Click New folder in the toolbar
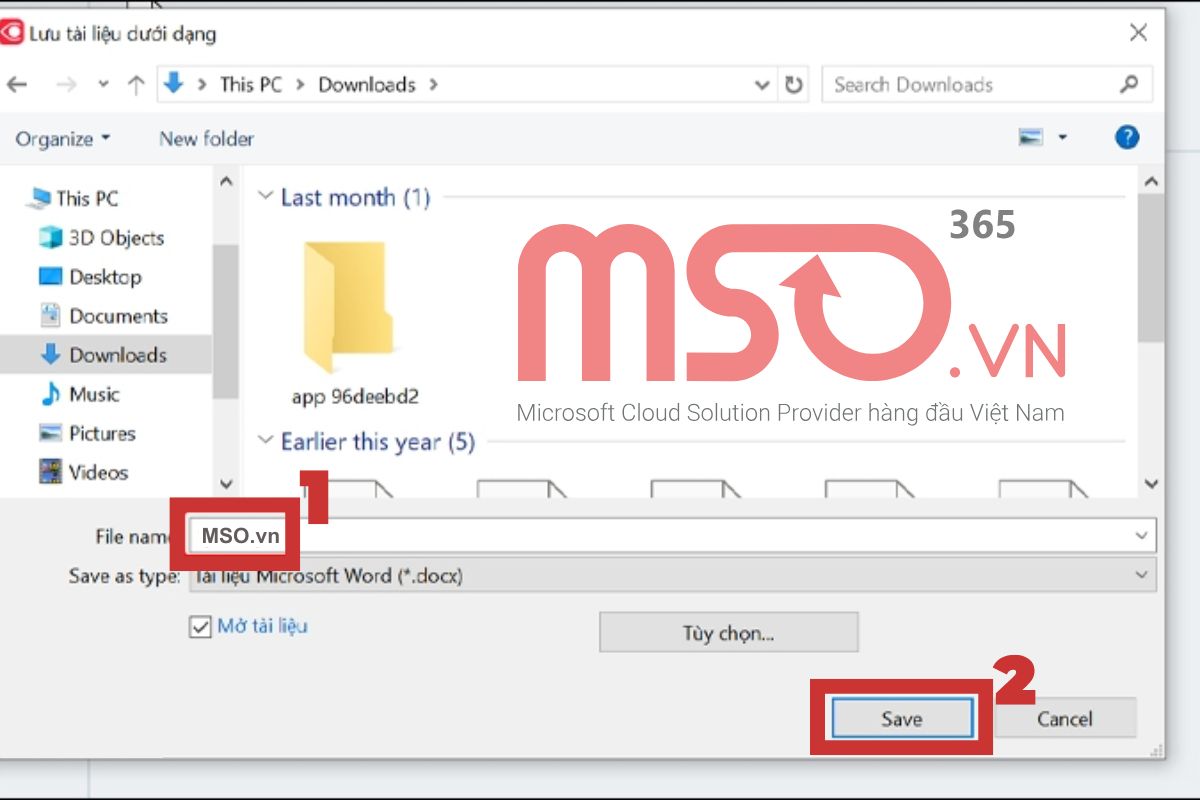Screen dimensions: 1200x800 (206, 139)
